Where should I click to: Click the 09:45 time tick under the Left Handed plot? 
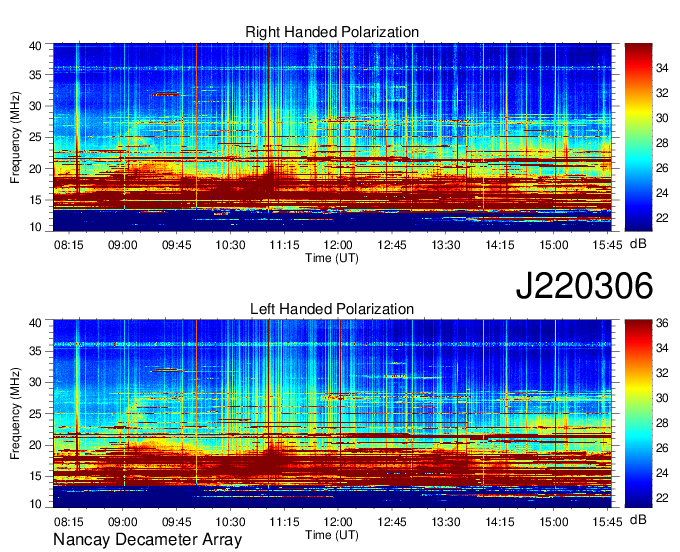pos(177,522)
